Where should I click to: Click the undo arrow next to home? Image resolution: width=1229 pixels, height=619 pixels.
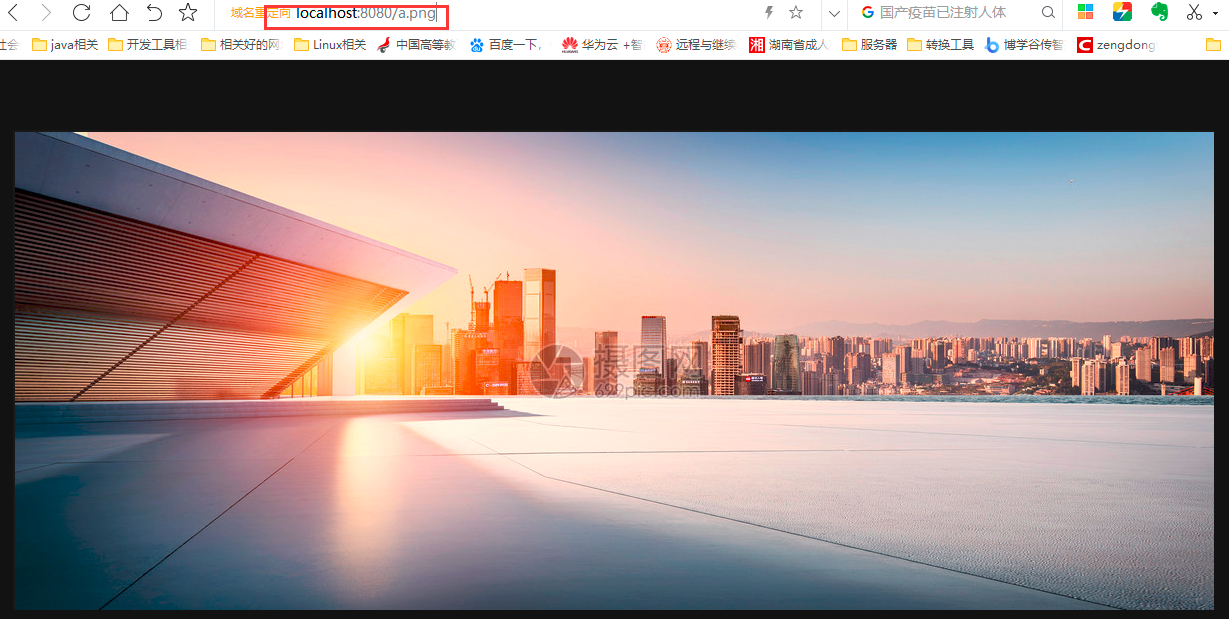click(153, 12)
